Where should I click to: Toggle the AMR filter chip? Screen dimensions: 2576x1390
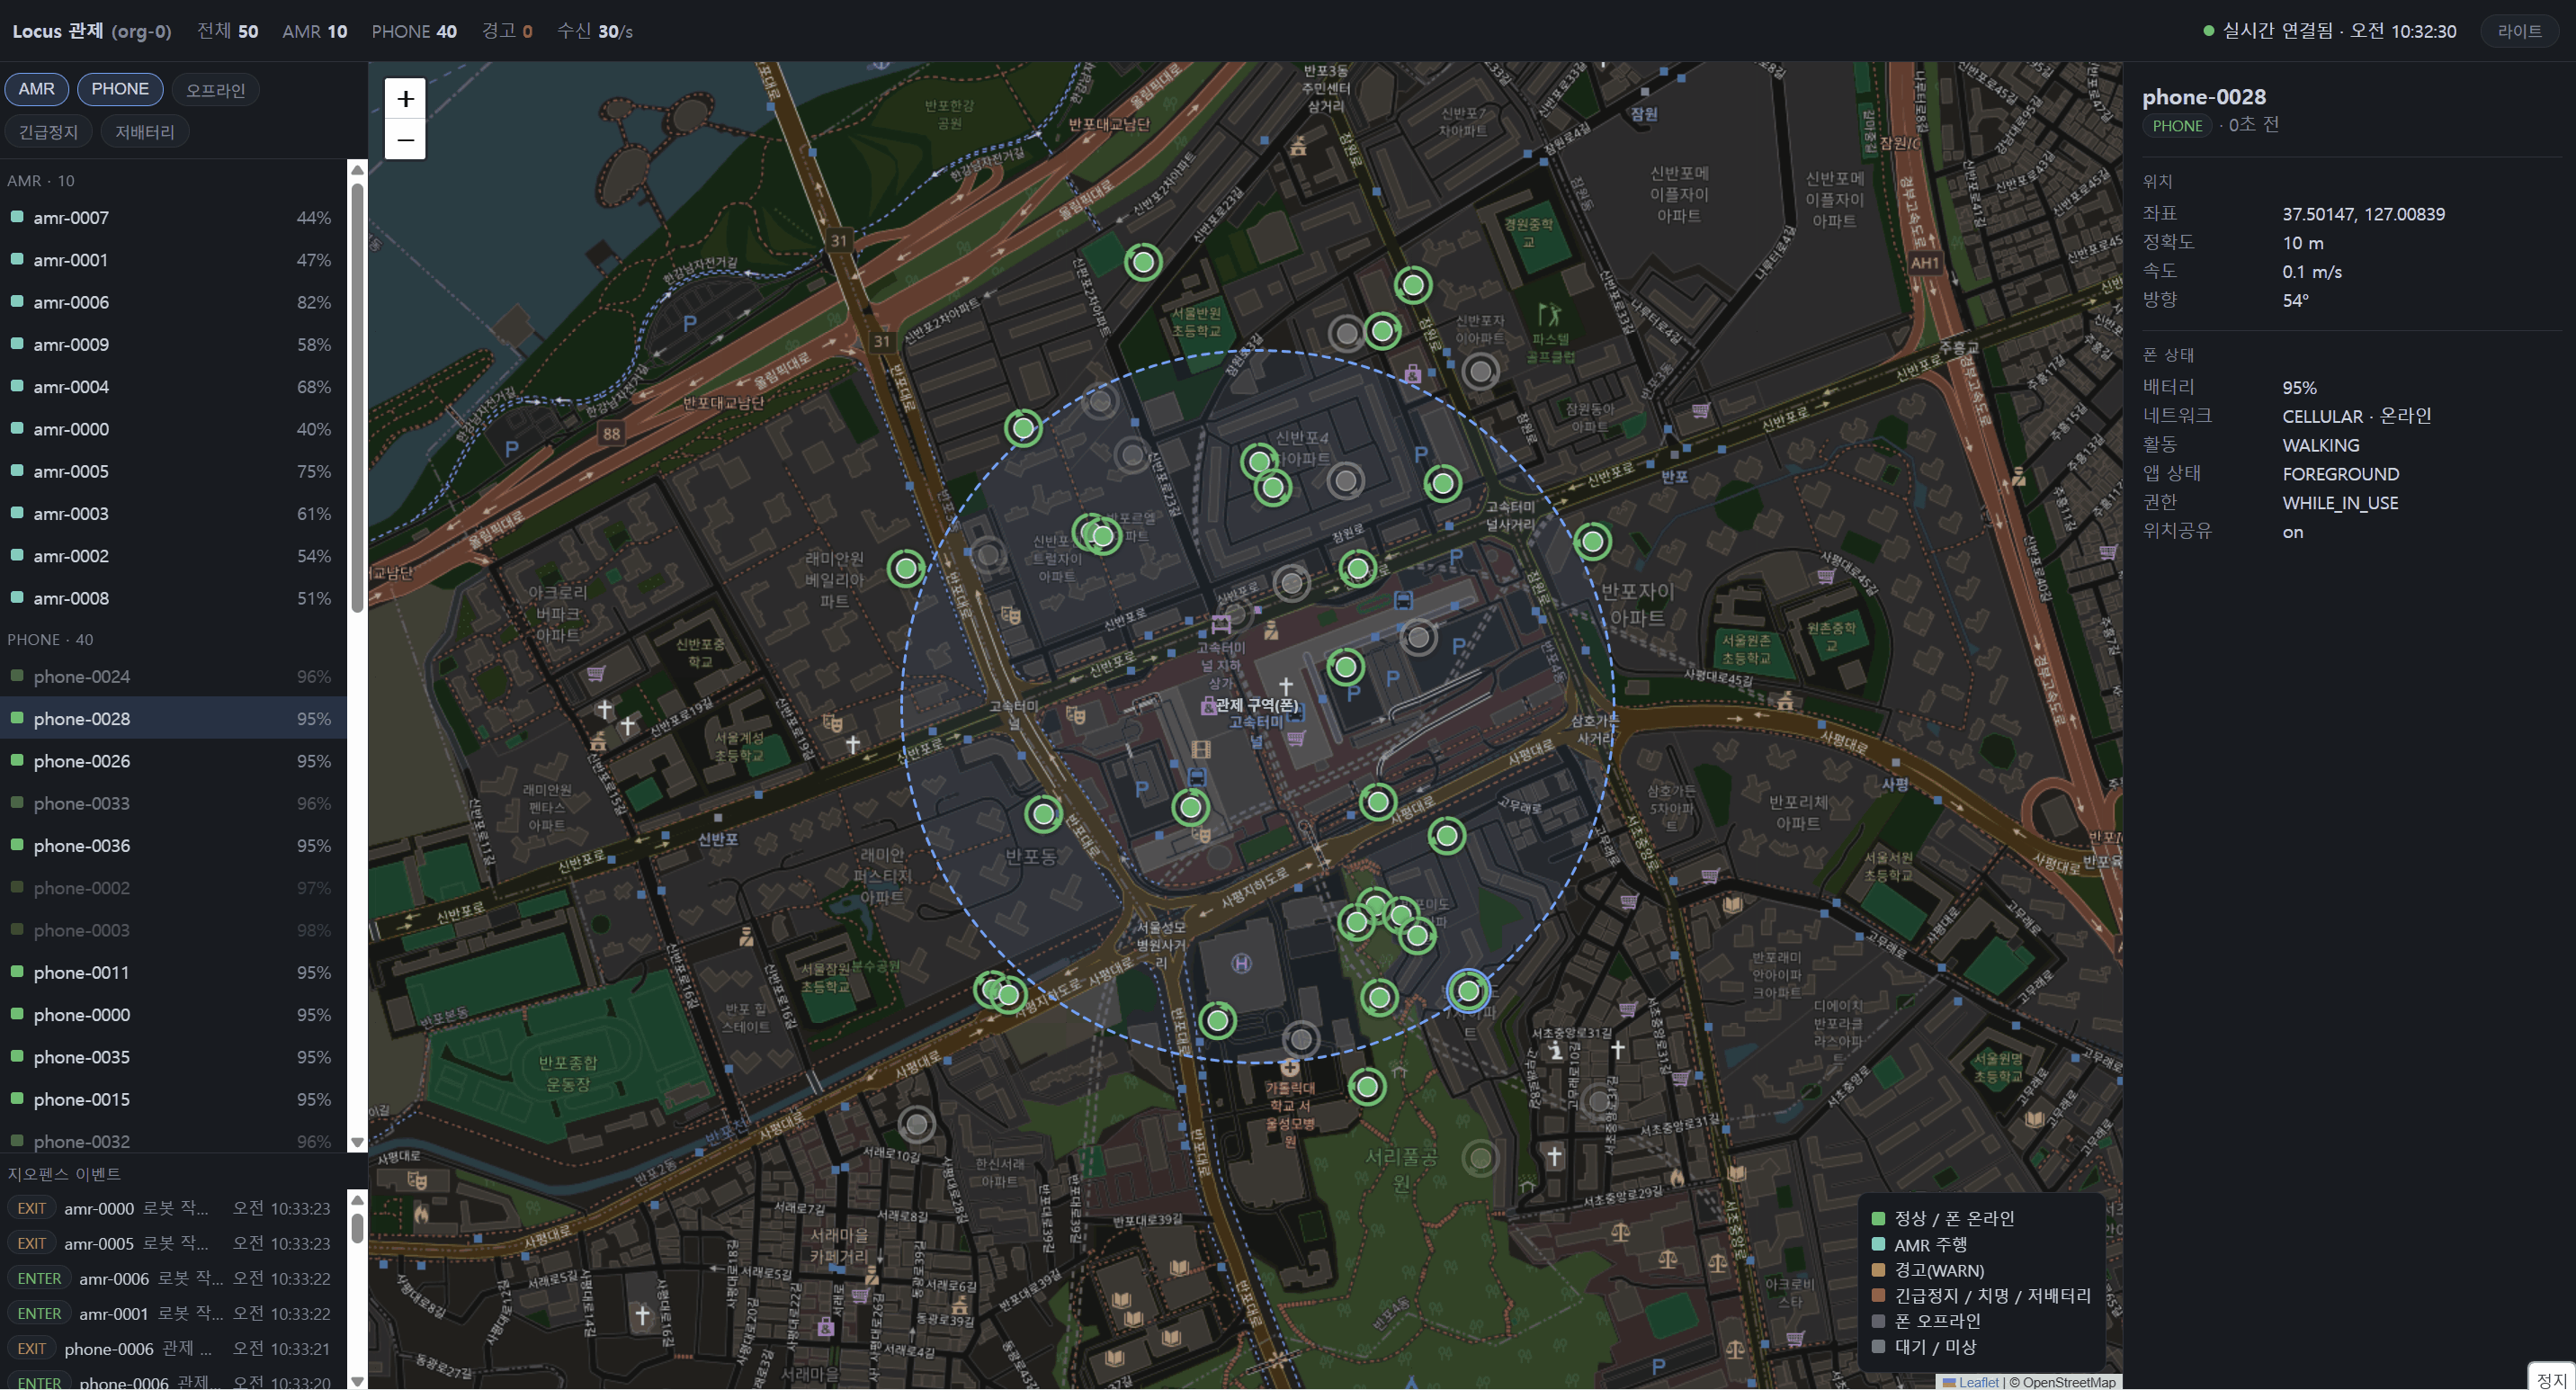(x=36, y=89)
